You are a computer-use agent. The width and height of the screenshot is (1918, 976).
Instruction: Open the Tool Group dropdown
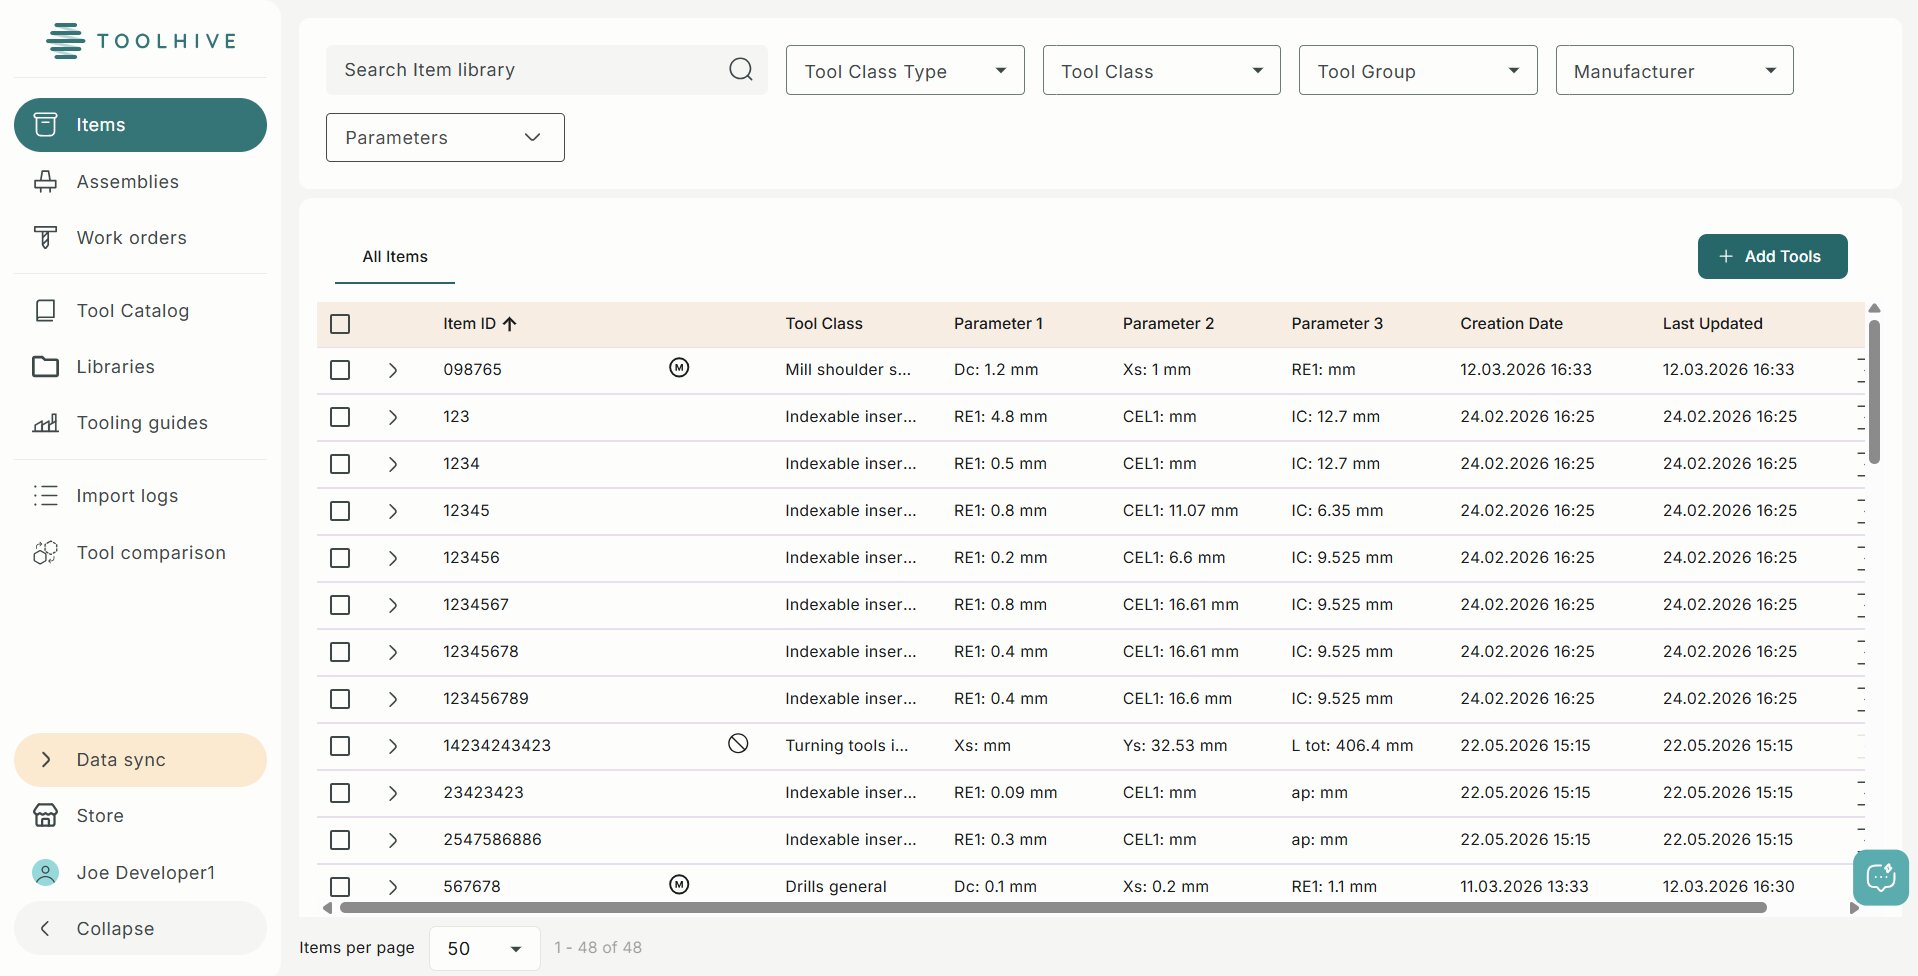pyautogui.click(x=1418, y=70)
